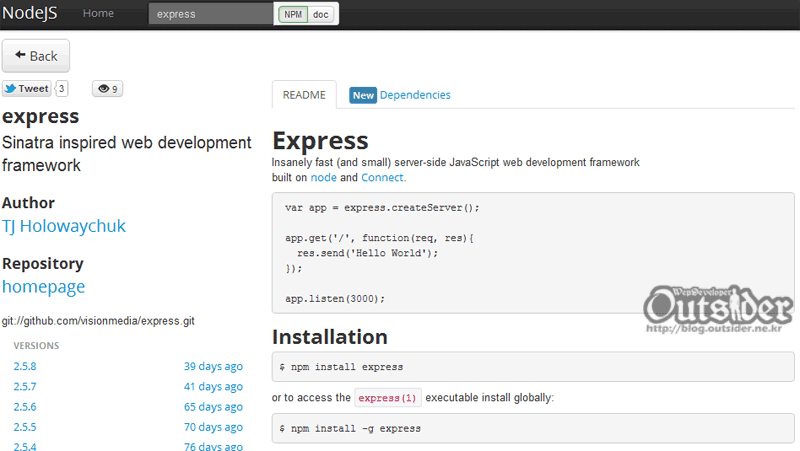This screenshot has width=800, height=451.
Task: Click the 39 days ago timestamp
Action: [x=213, y=366]
